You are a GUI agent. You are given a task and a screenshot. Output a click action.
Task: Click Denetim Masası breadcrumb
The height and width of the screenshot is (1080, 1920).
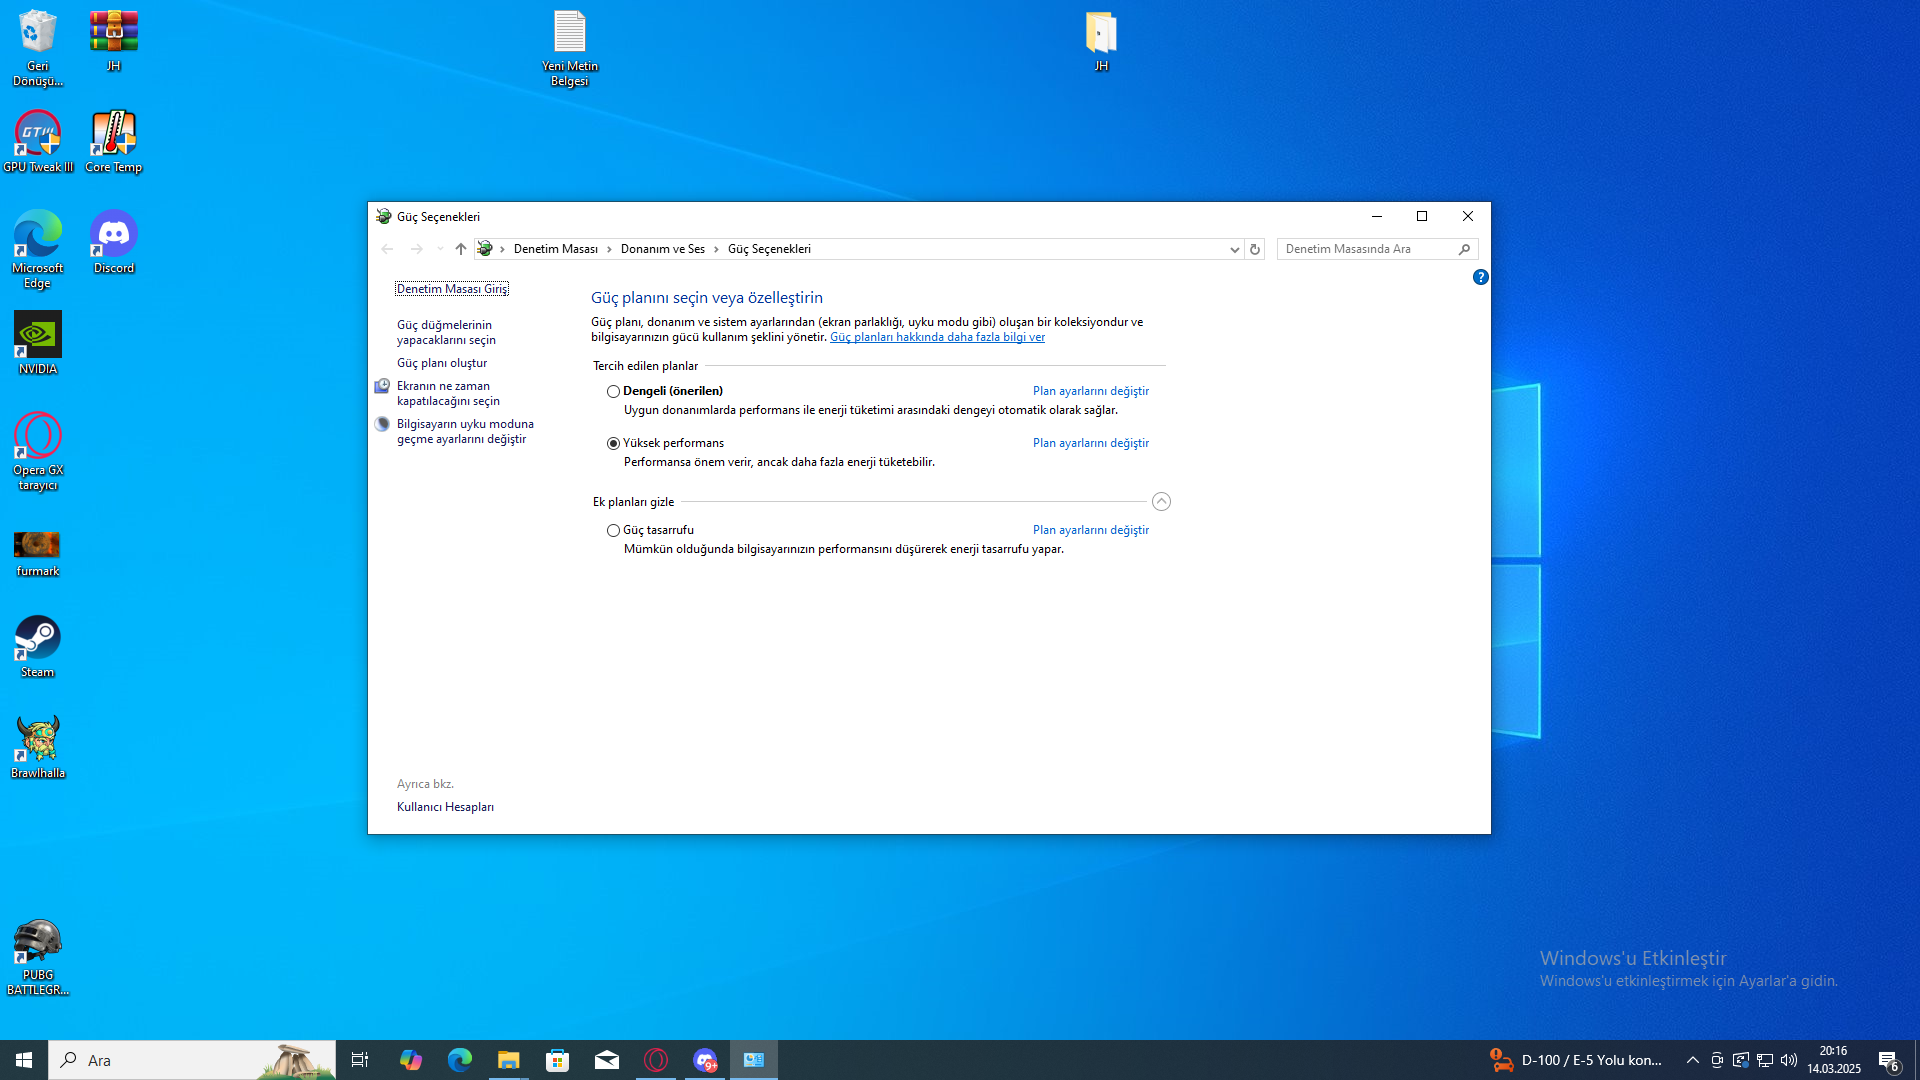point(556,249)
